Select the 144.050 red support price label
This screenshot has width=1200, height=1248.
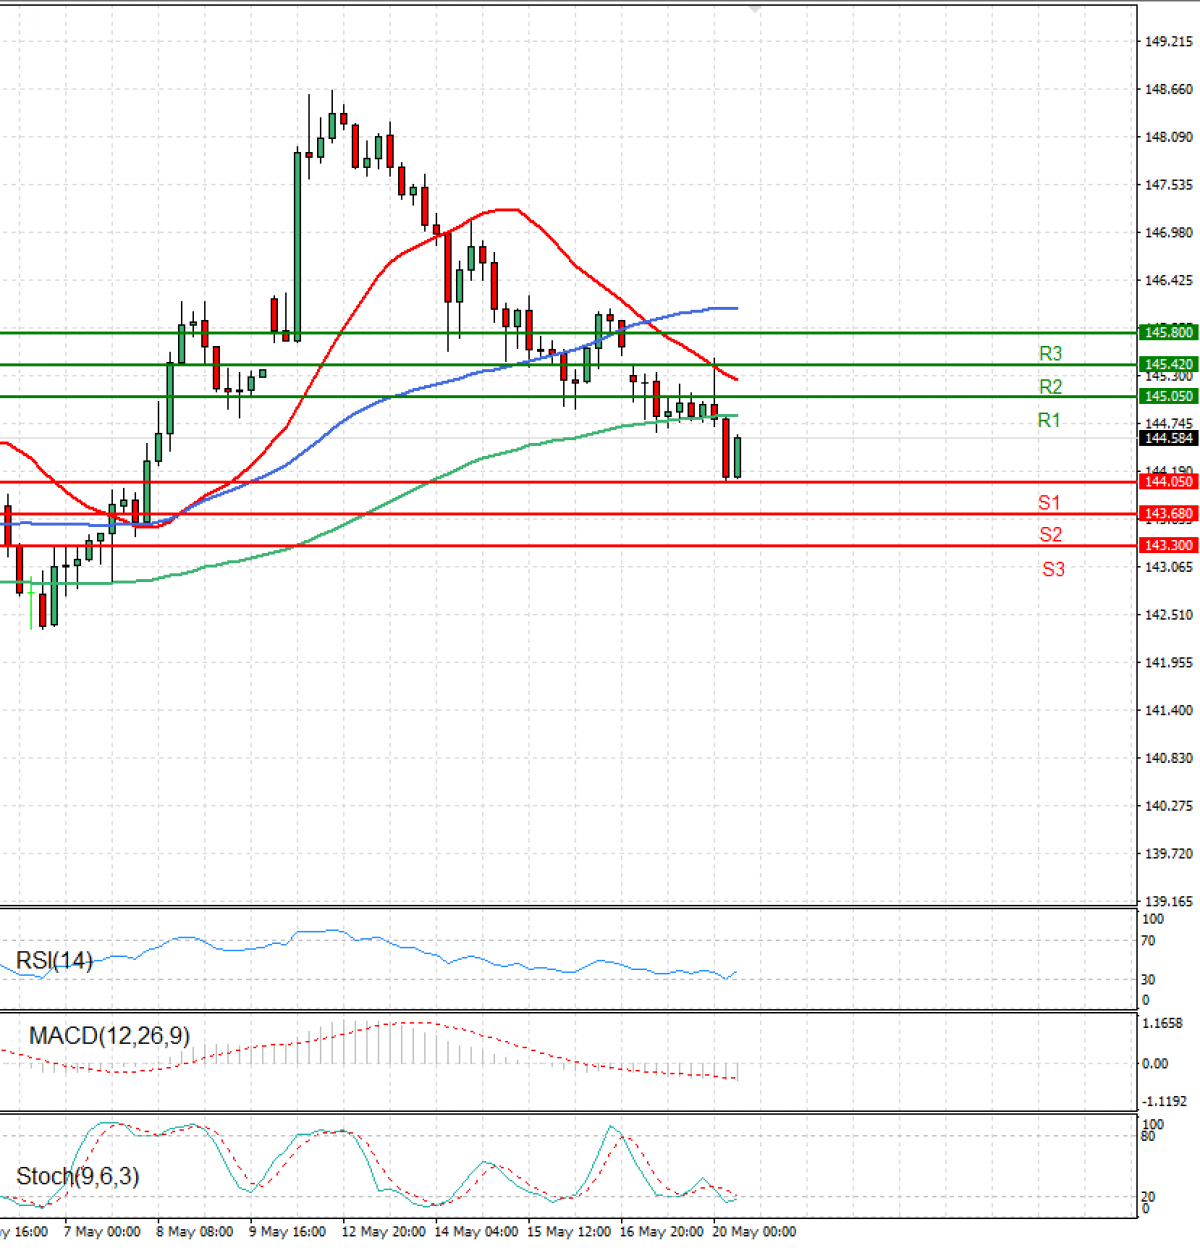(x=1168, y=482)
